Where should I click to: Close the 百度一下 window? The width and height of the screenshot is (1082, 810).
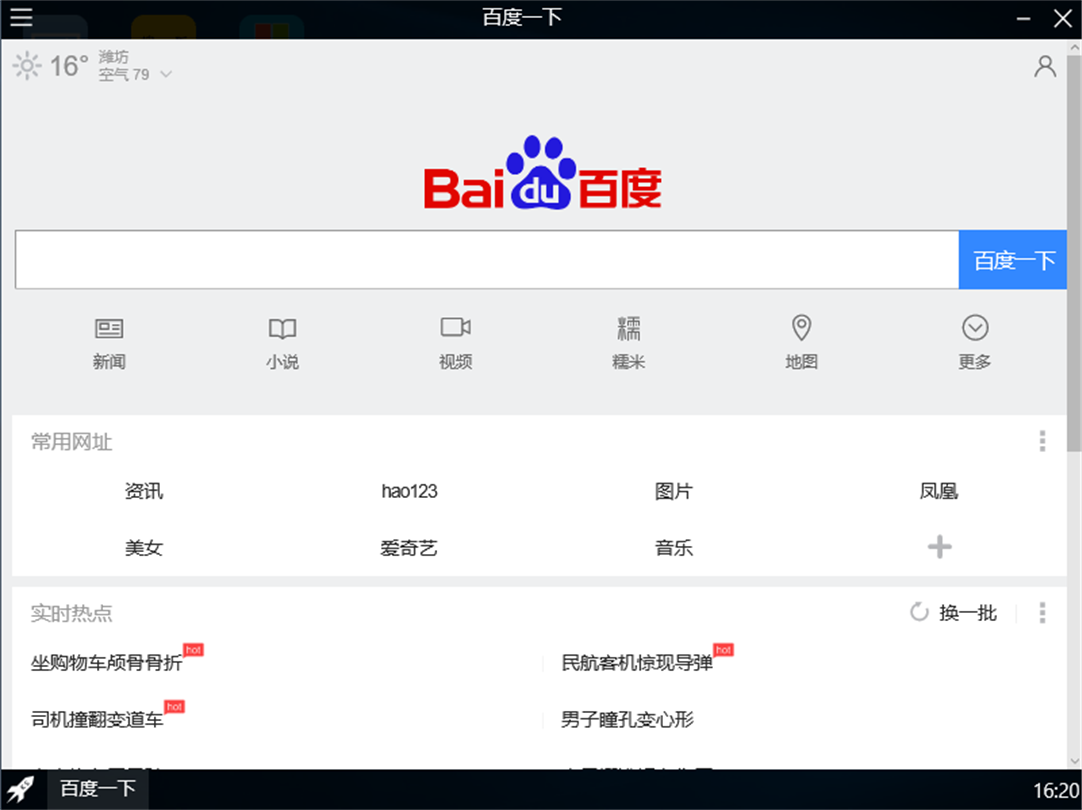(x=1063, y=19)
